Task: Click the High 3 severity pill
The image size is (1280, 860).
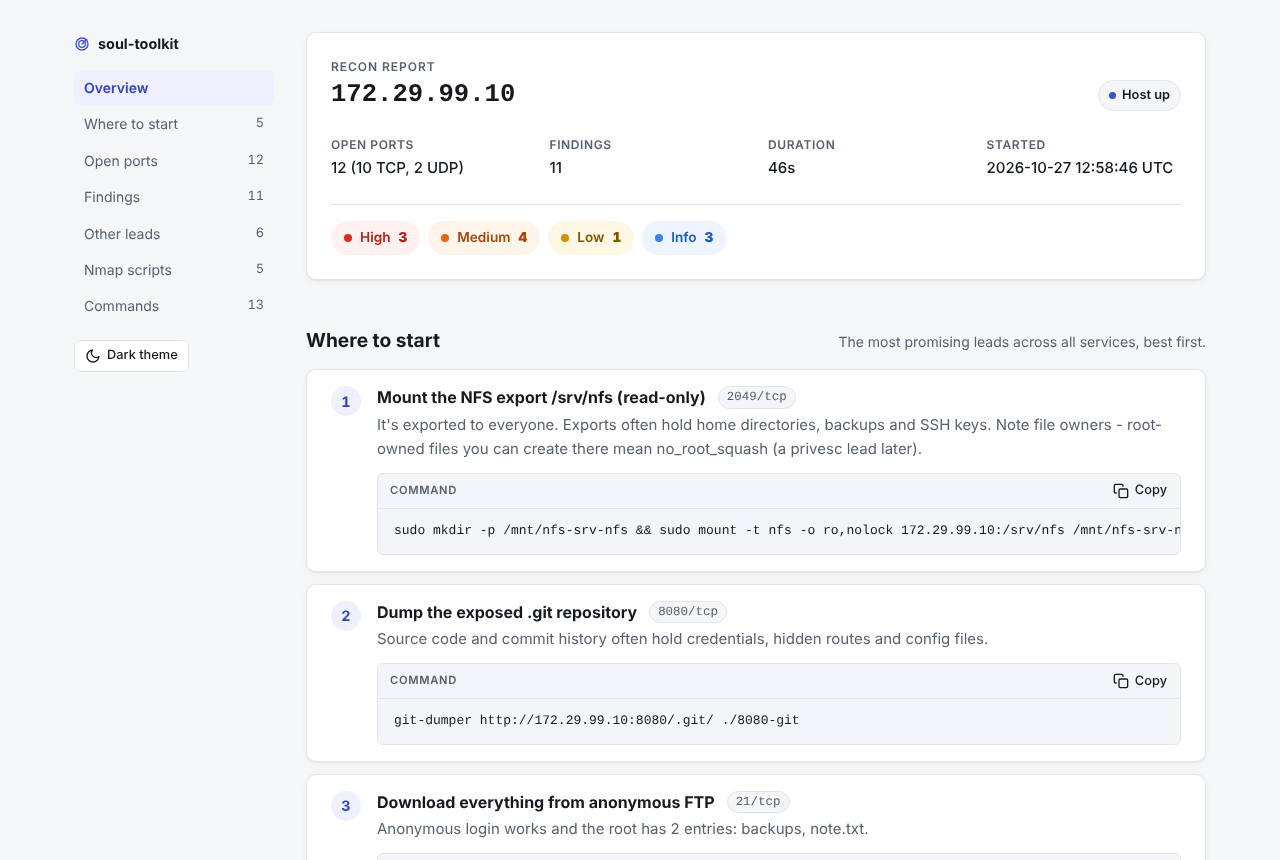Action: coord(375,238)
